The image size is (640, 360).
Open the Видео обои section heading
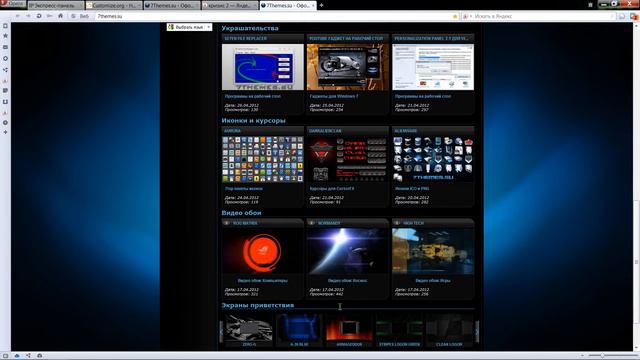(241, 213)
